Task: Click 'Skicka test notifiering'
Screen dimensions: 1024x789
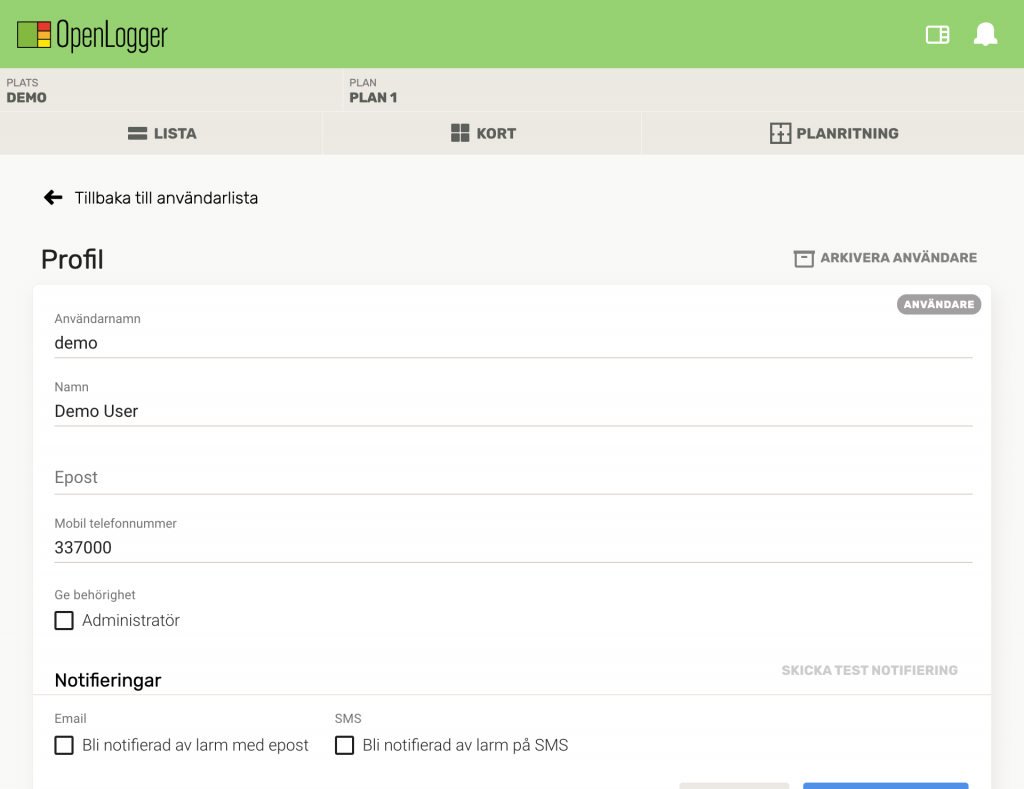Action: coord(869,670)
